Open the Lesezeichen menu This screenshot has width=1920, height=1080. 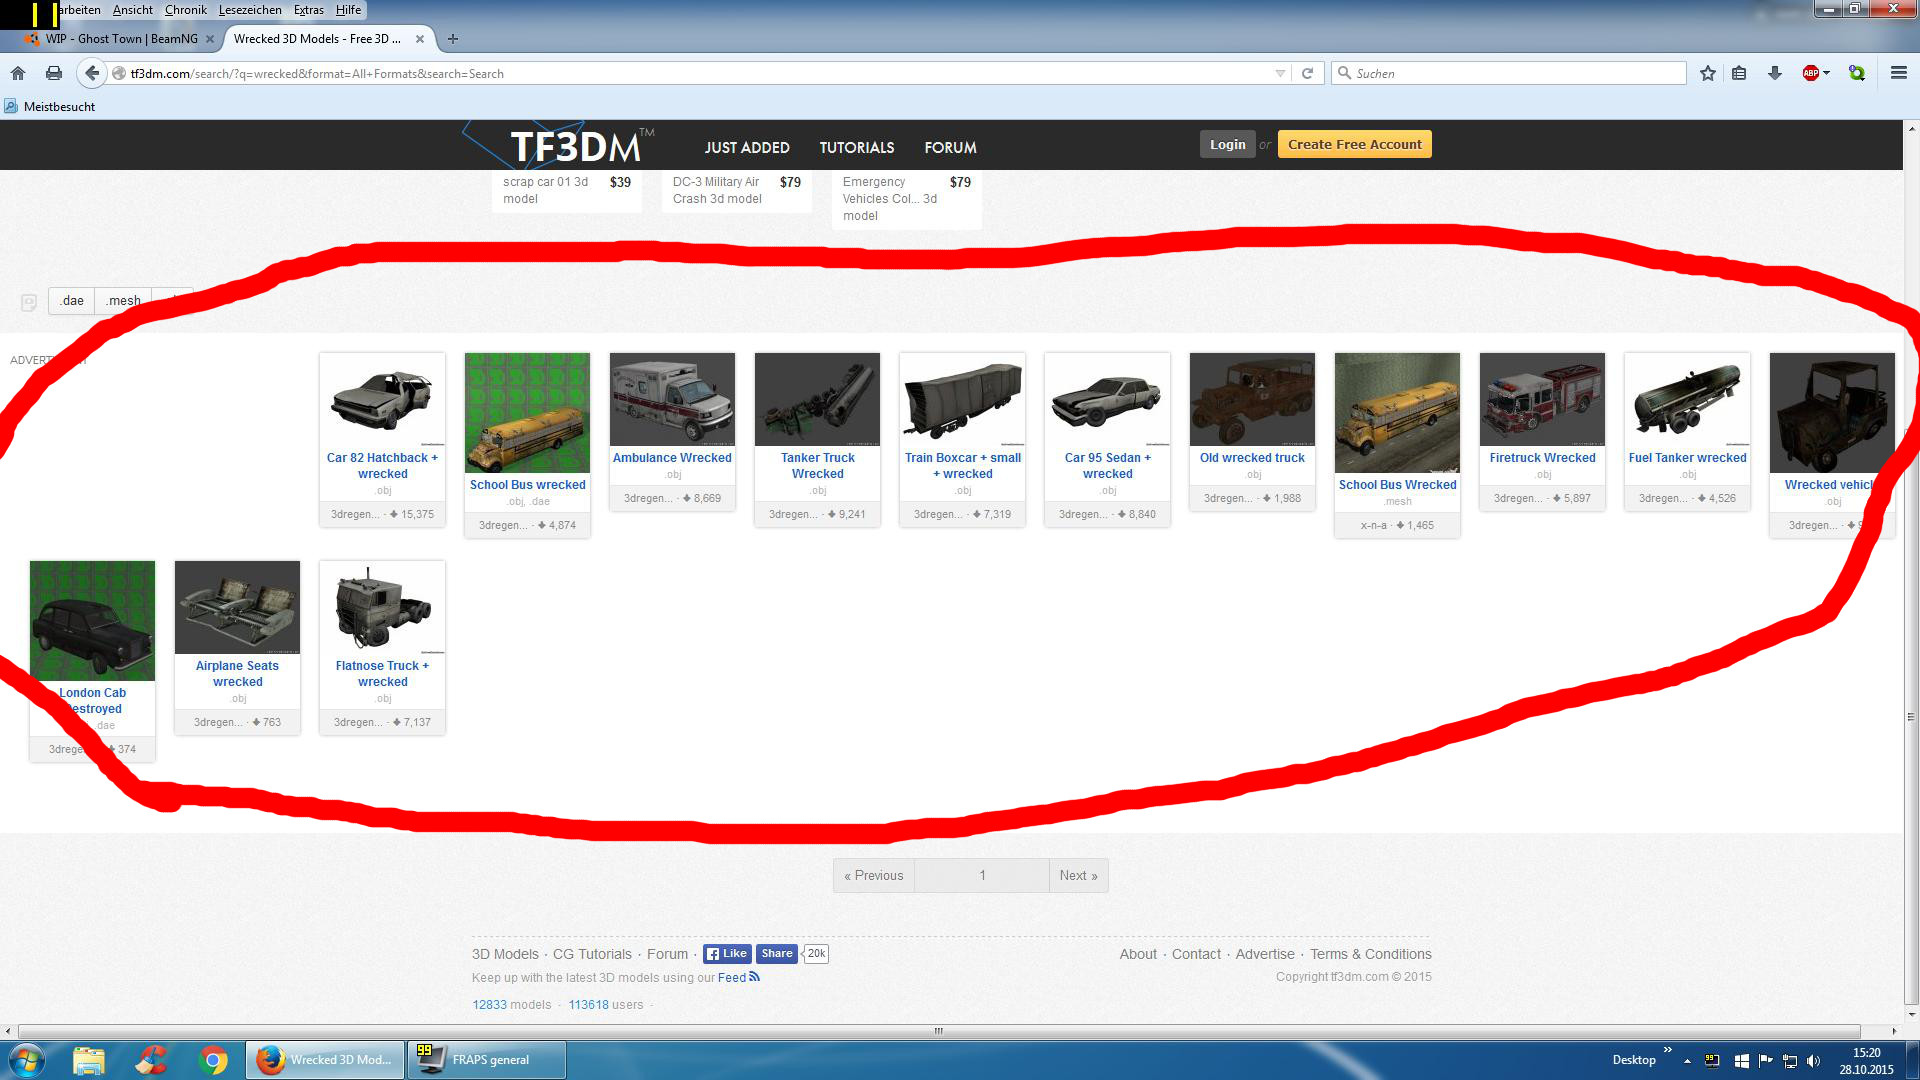click(x=250, y=10)
